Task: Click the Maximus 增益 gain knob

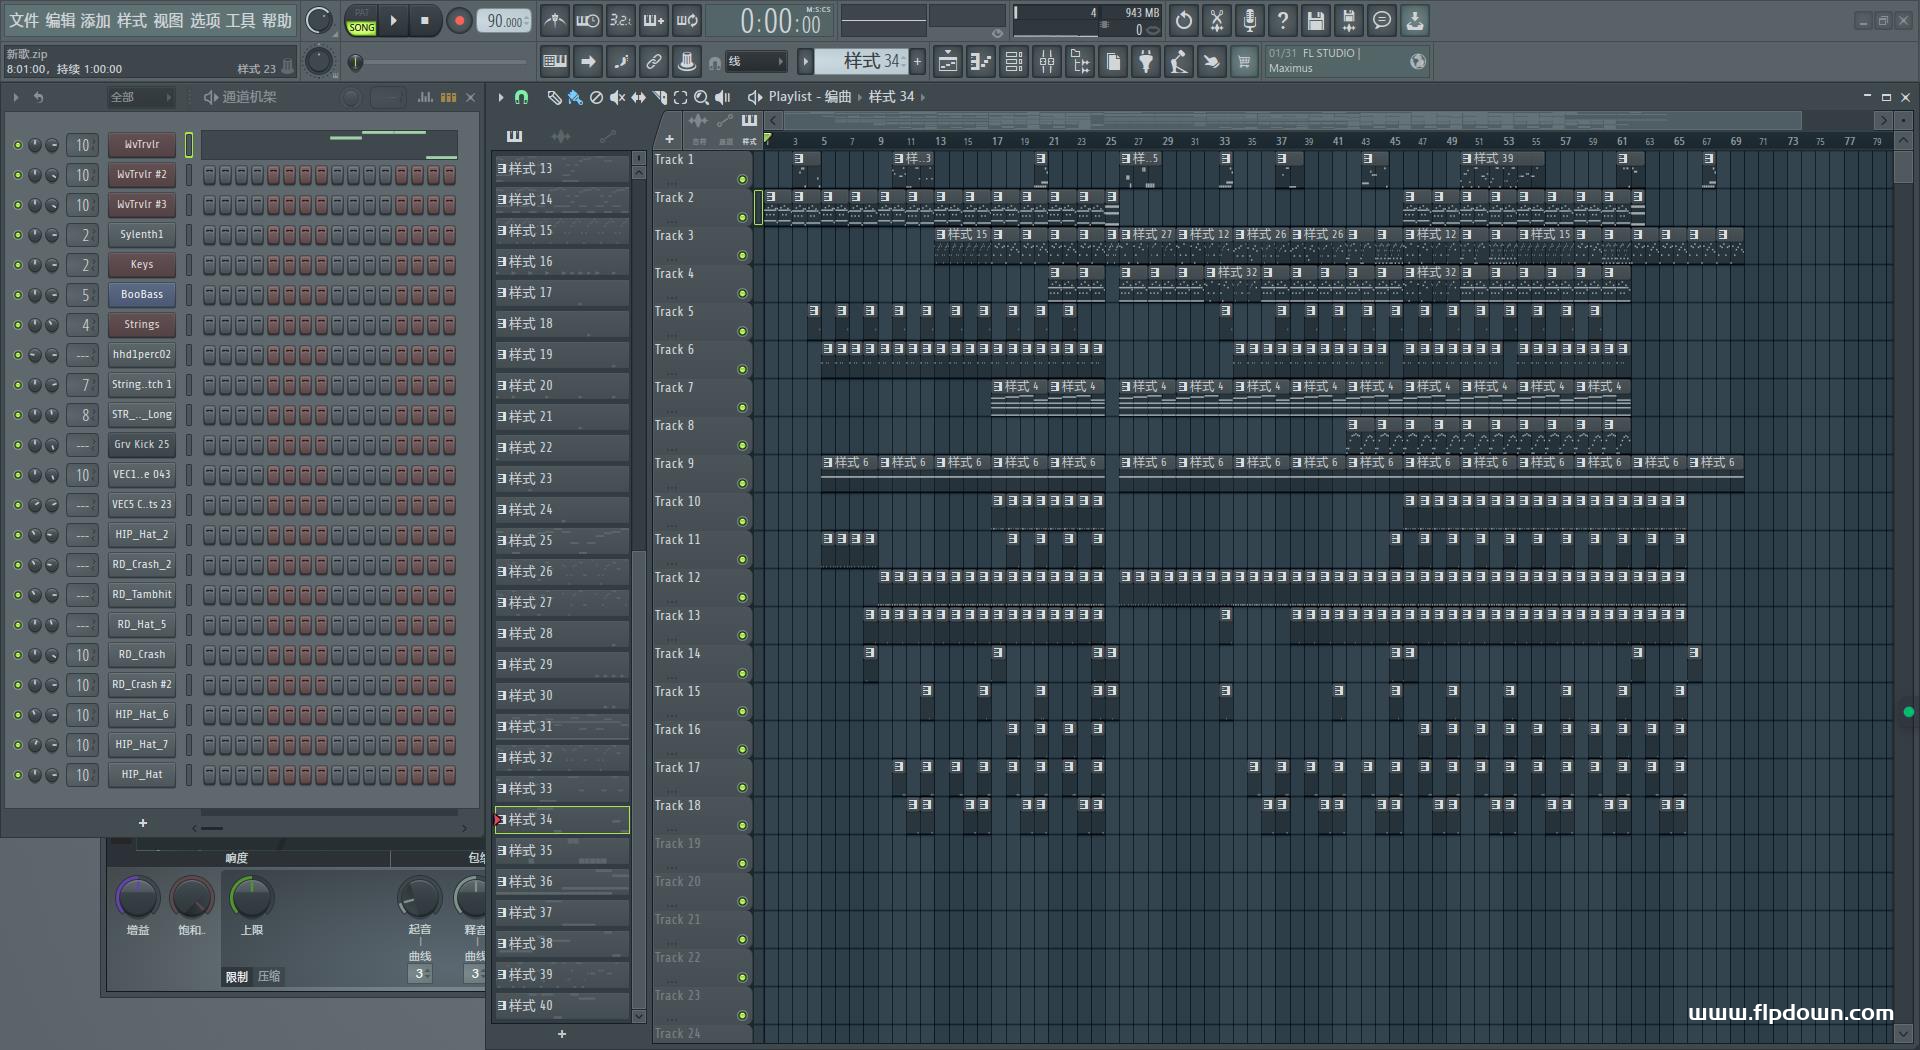Action: tap(137, 897)
